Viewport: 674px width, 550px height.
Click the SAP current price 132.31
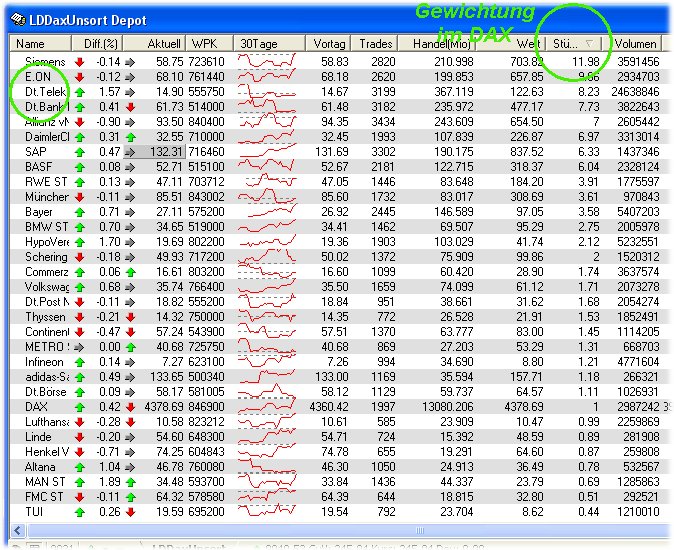click(167, 152)
